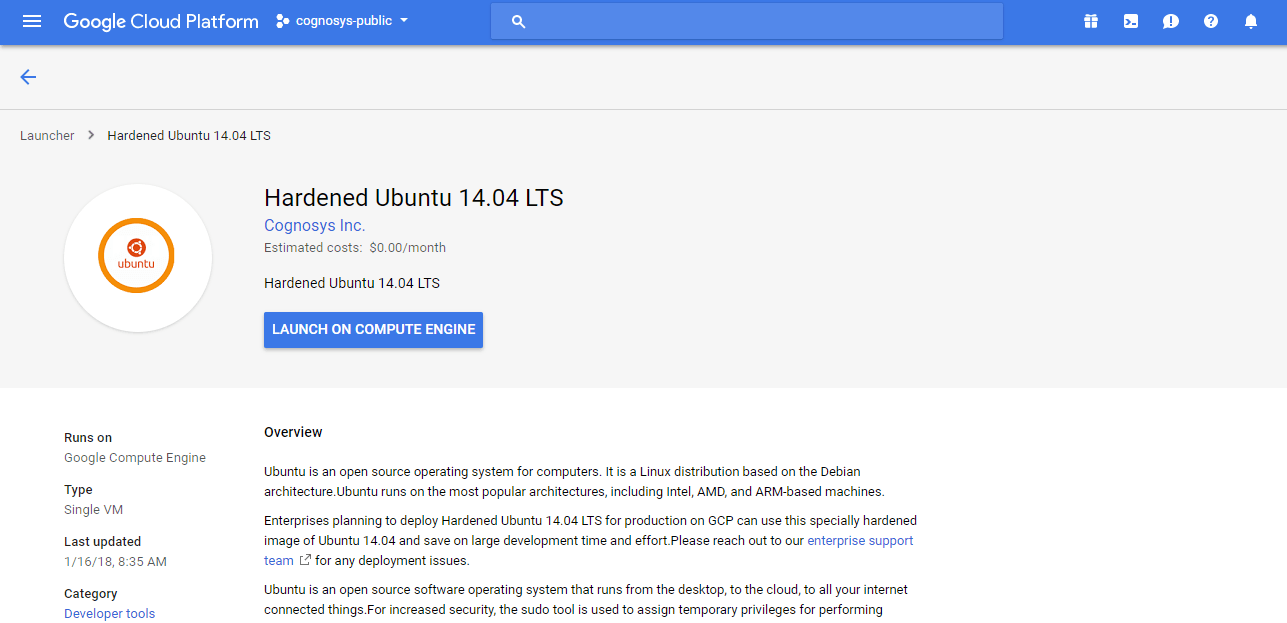Open the Help question mark menu
The height and width of the screenshot is (623, 1287).
pos(1210,21)
